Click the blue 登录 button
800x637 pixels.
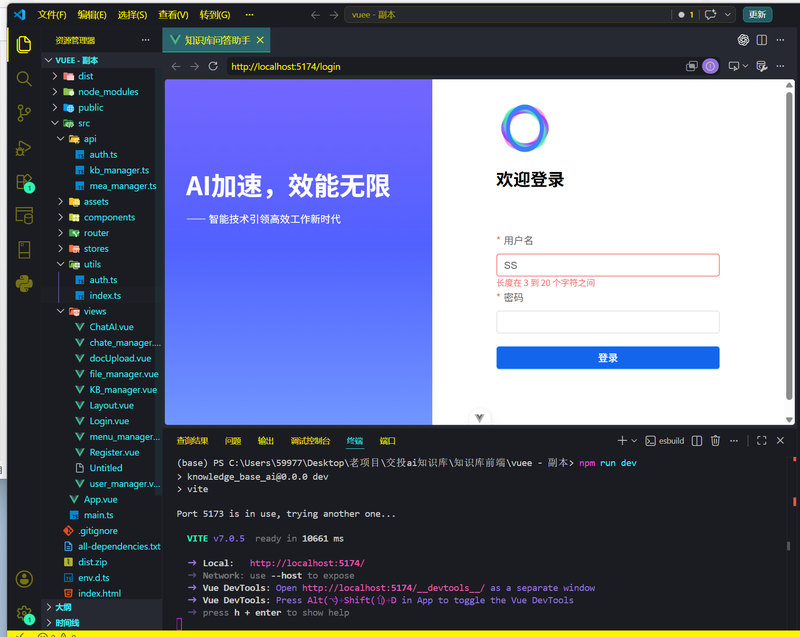(608, 358)
